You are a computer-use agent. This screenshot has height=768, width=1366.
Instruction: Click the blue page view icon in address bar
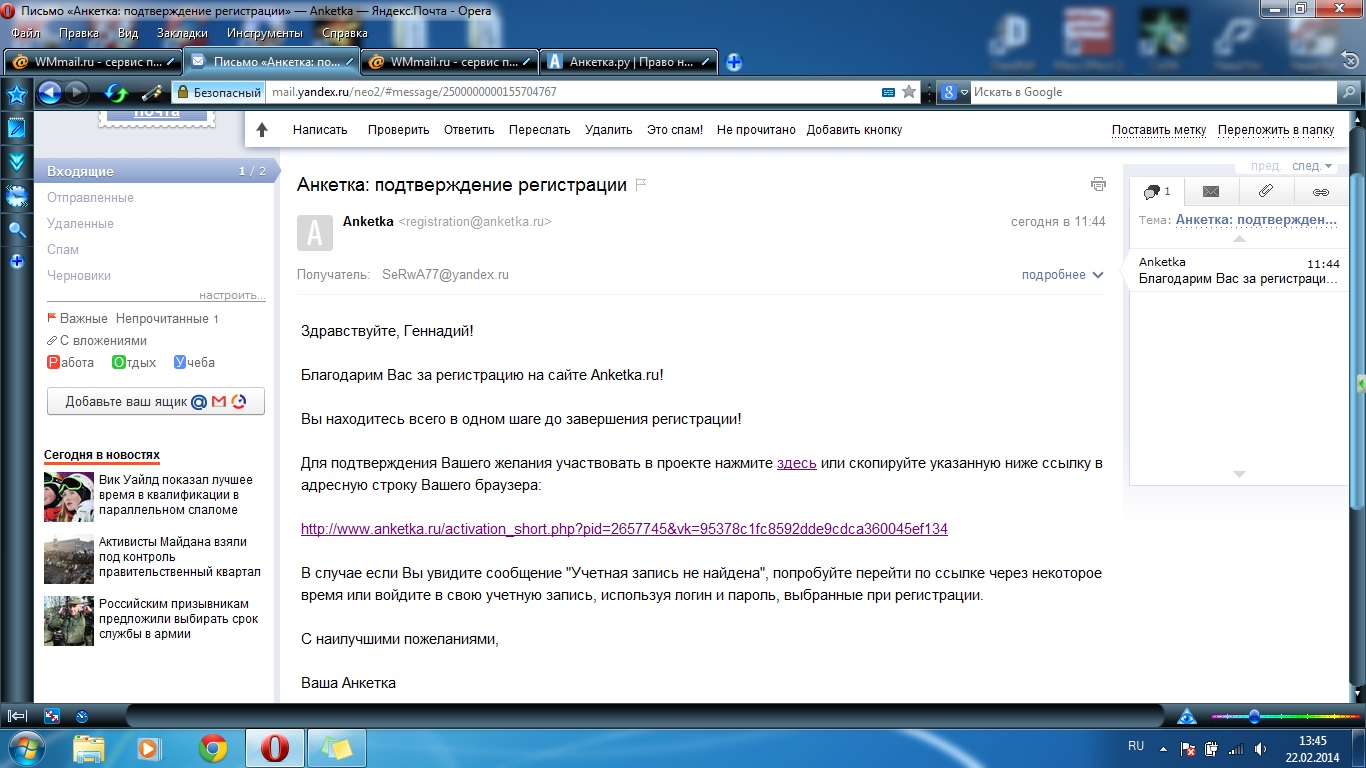coord(888,92)
